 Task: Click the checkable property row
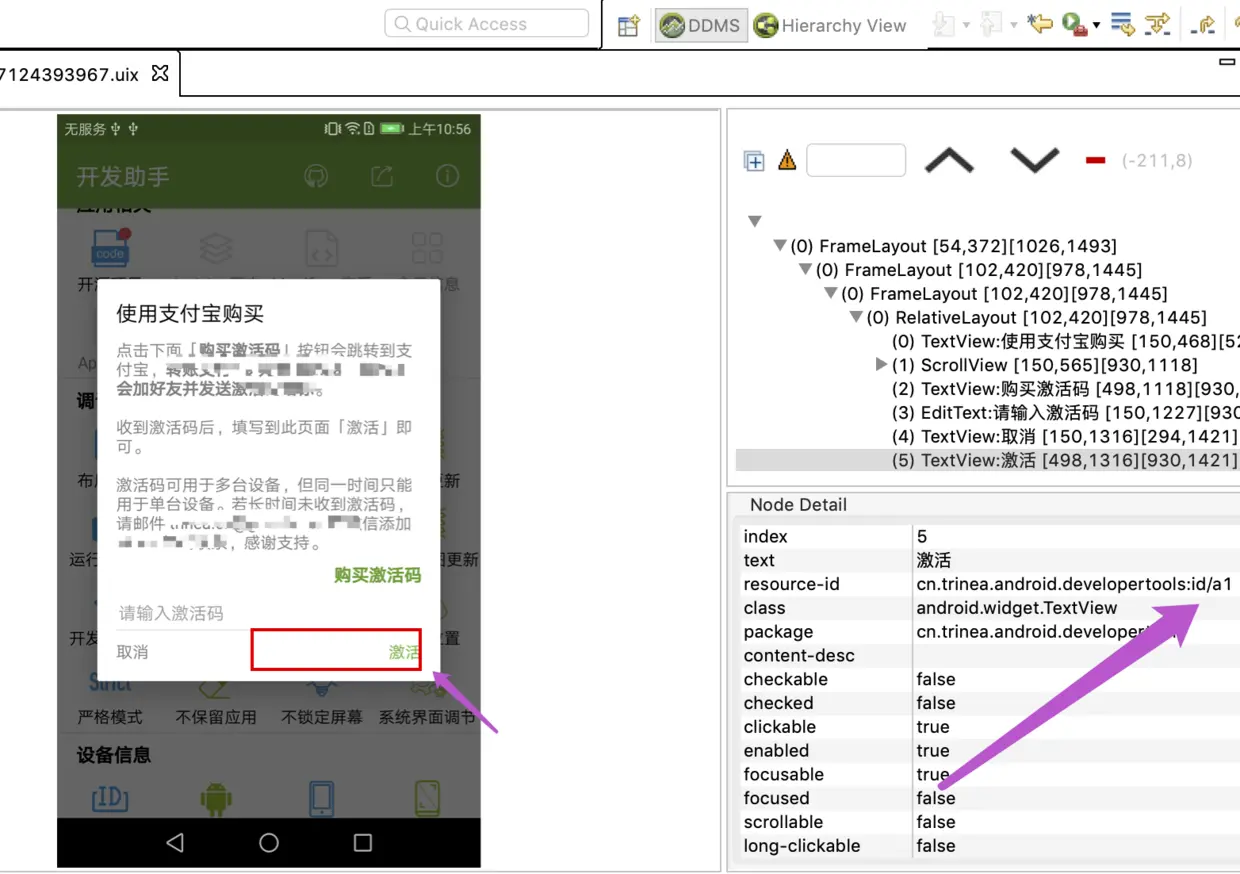click(x=989, y=679)
